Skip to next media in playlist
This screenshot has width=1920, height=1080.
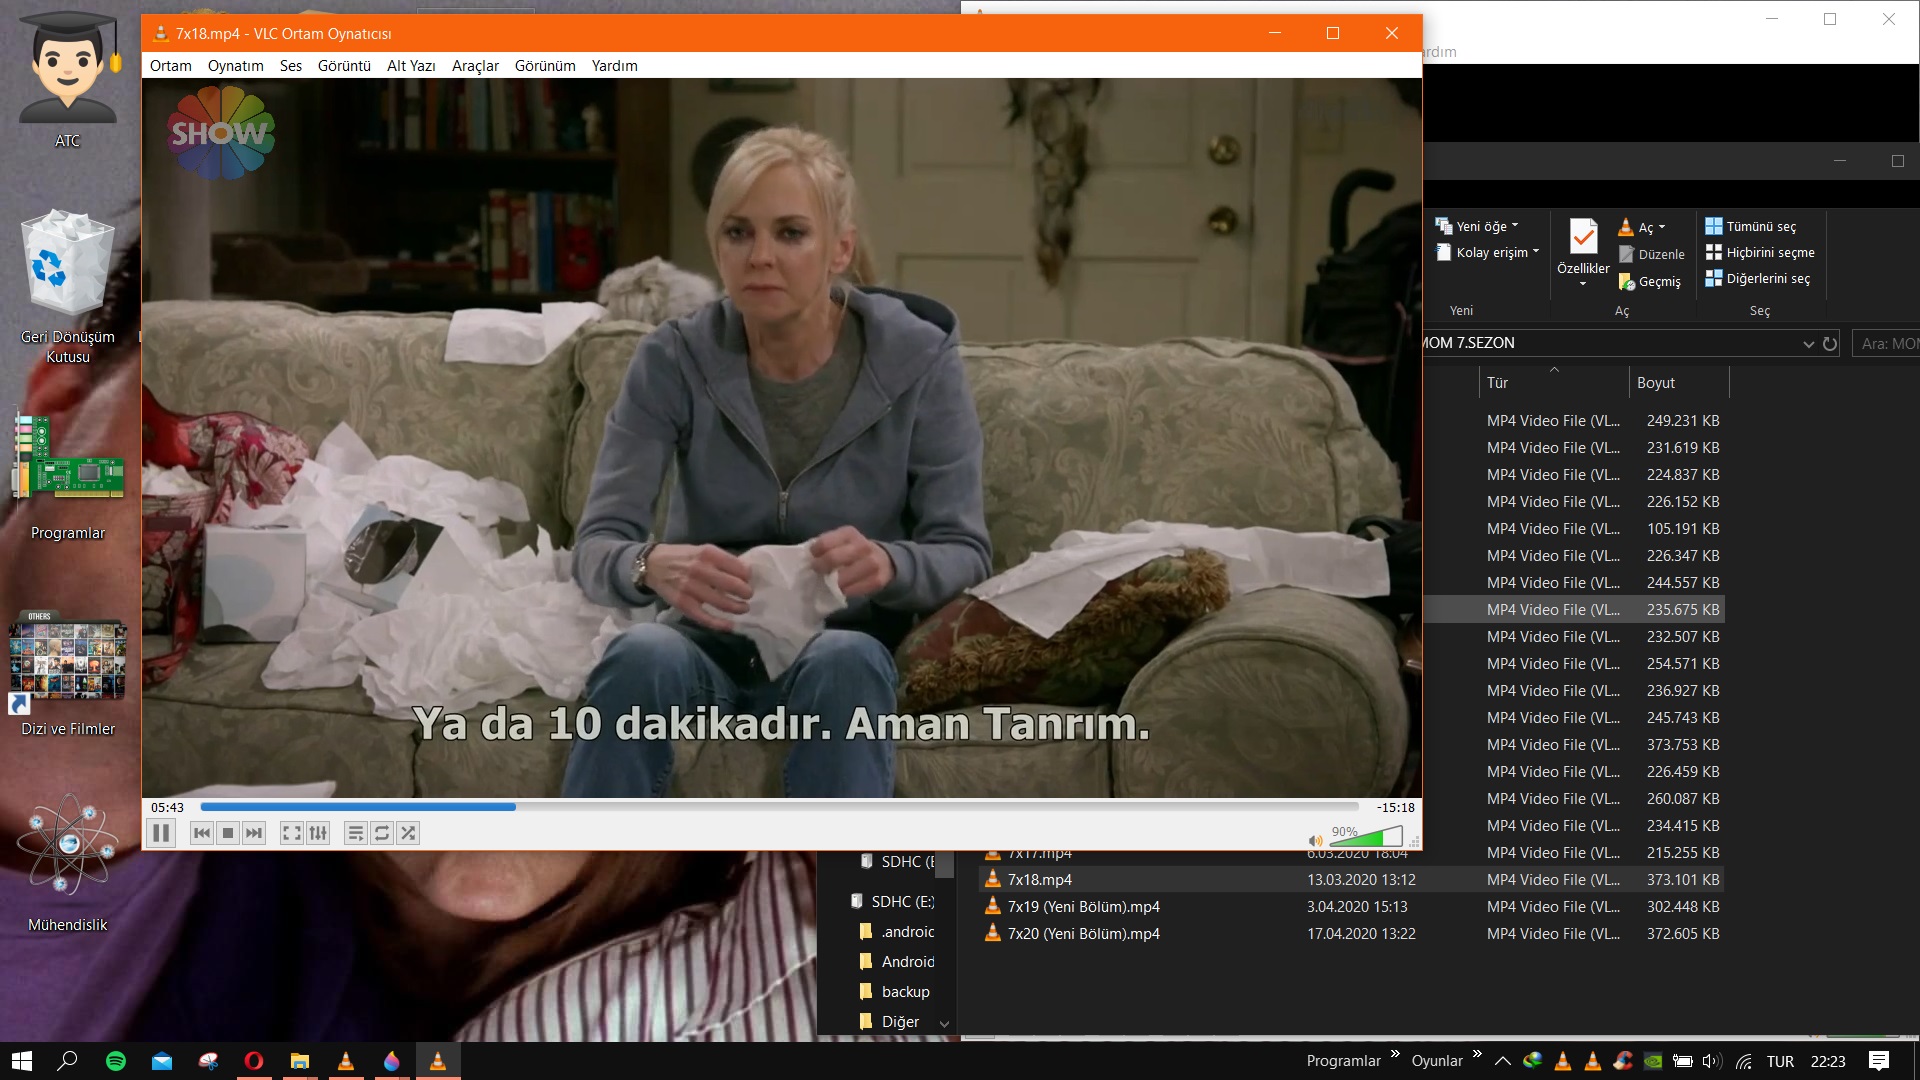pyautogui.click(x=254, y=833)
